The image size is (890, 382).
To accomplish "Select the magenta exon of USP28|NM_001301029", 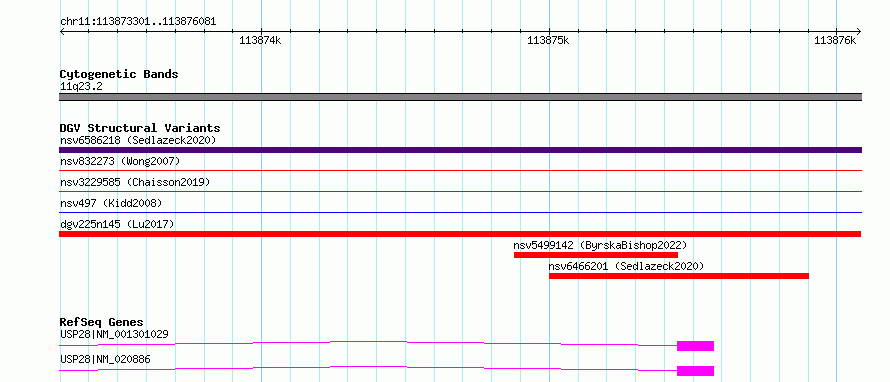I will click(695, 346).
